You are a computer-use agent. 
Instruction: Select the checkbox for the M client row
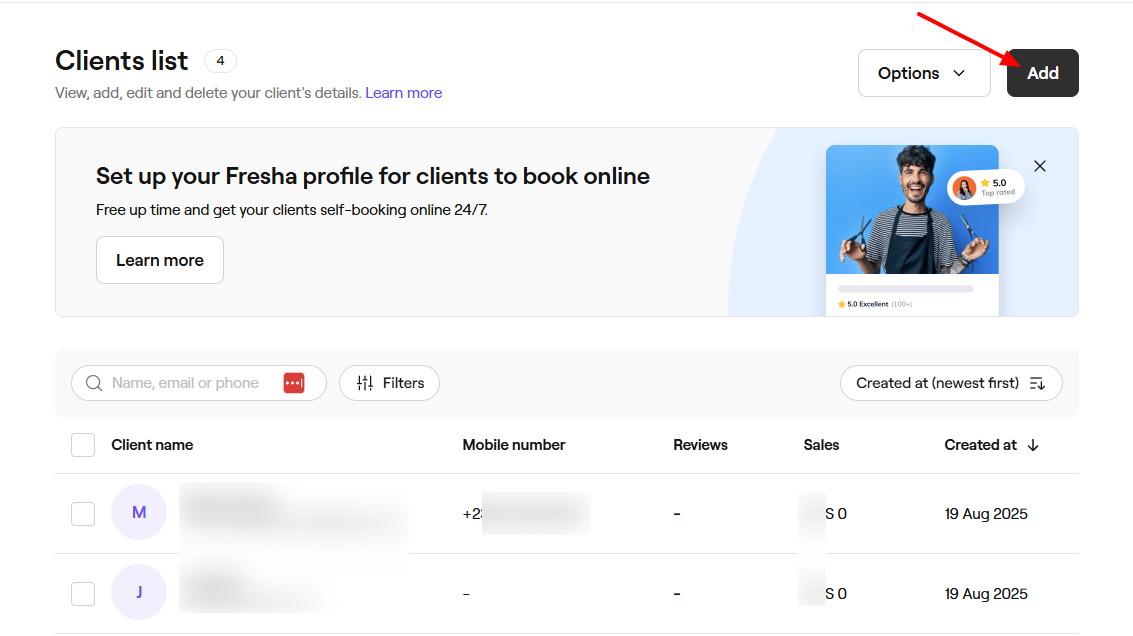point(83,514)
